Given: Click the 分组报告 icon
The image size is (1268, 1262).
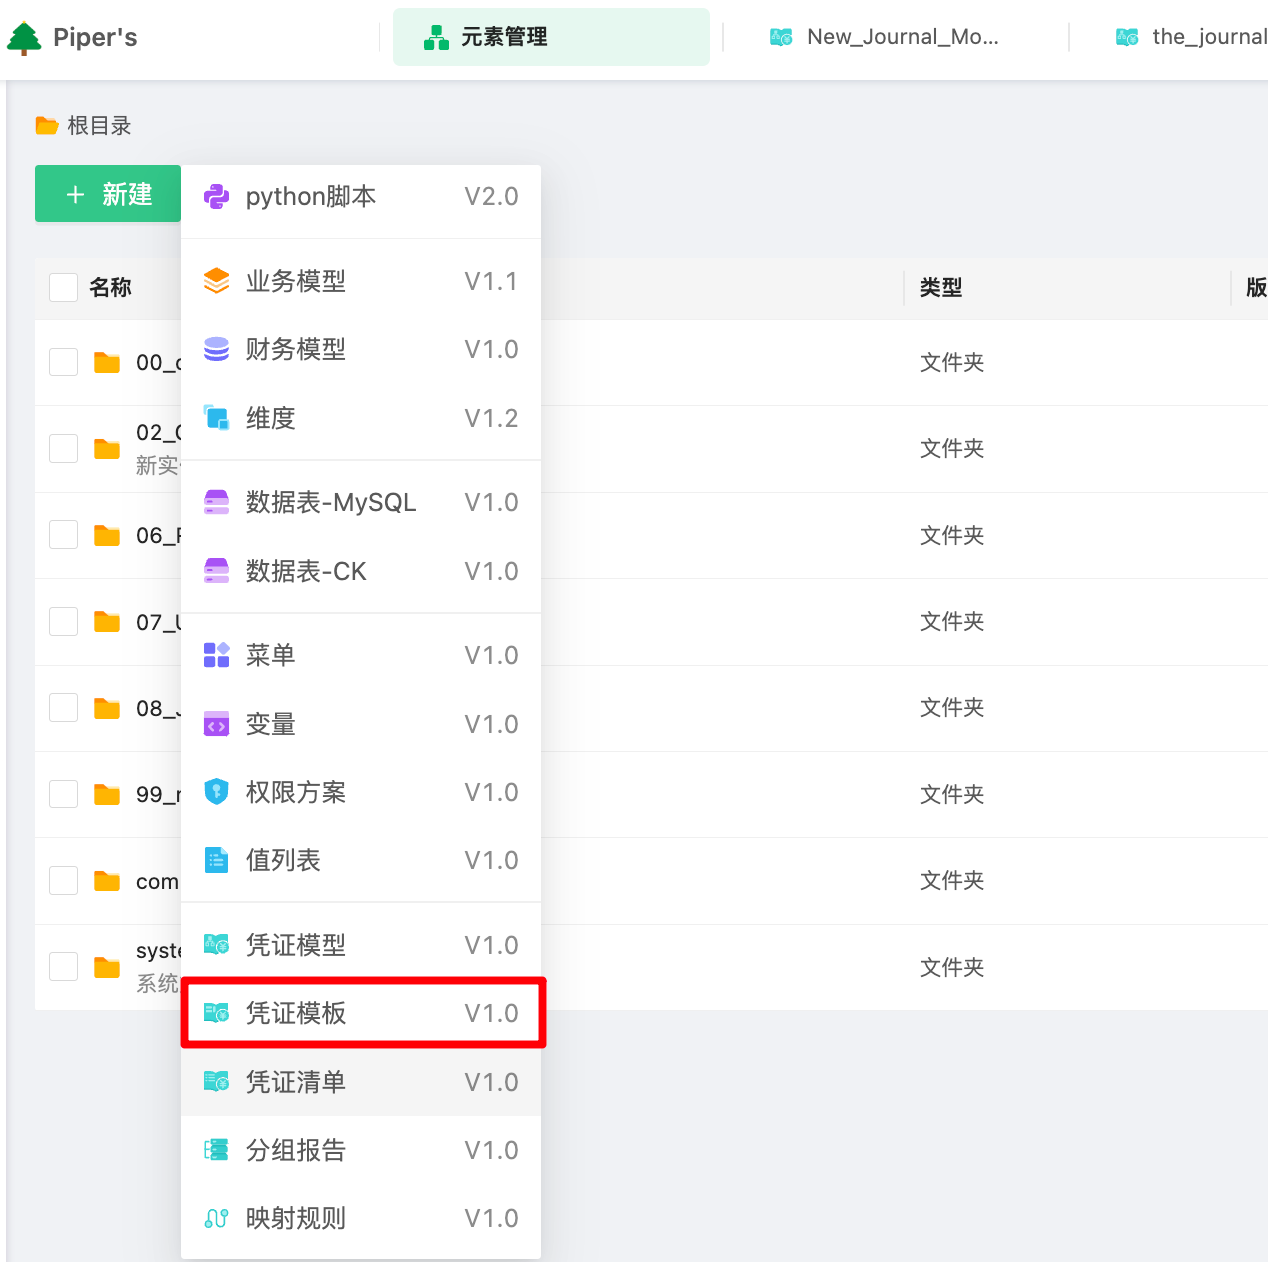Looking at the screenshot, I should click(x=216, y=1150).
